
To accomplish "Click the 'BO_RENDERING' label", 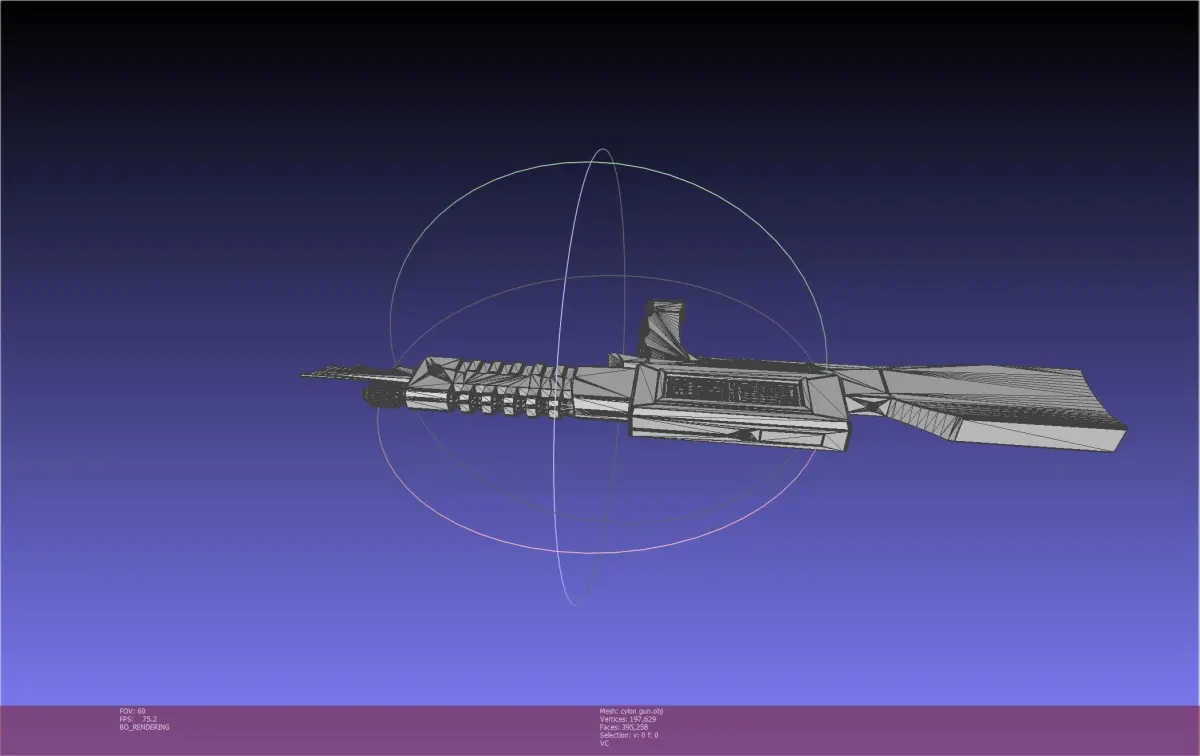I will pos(144,727).
